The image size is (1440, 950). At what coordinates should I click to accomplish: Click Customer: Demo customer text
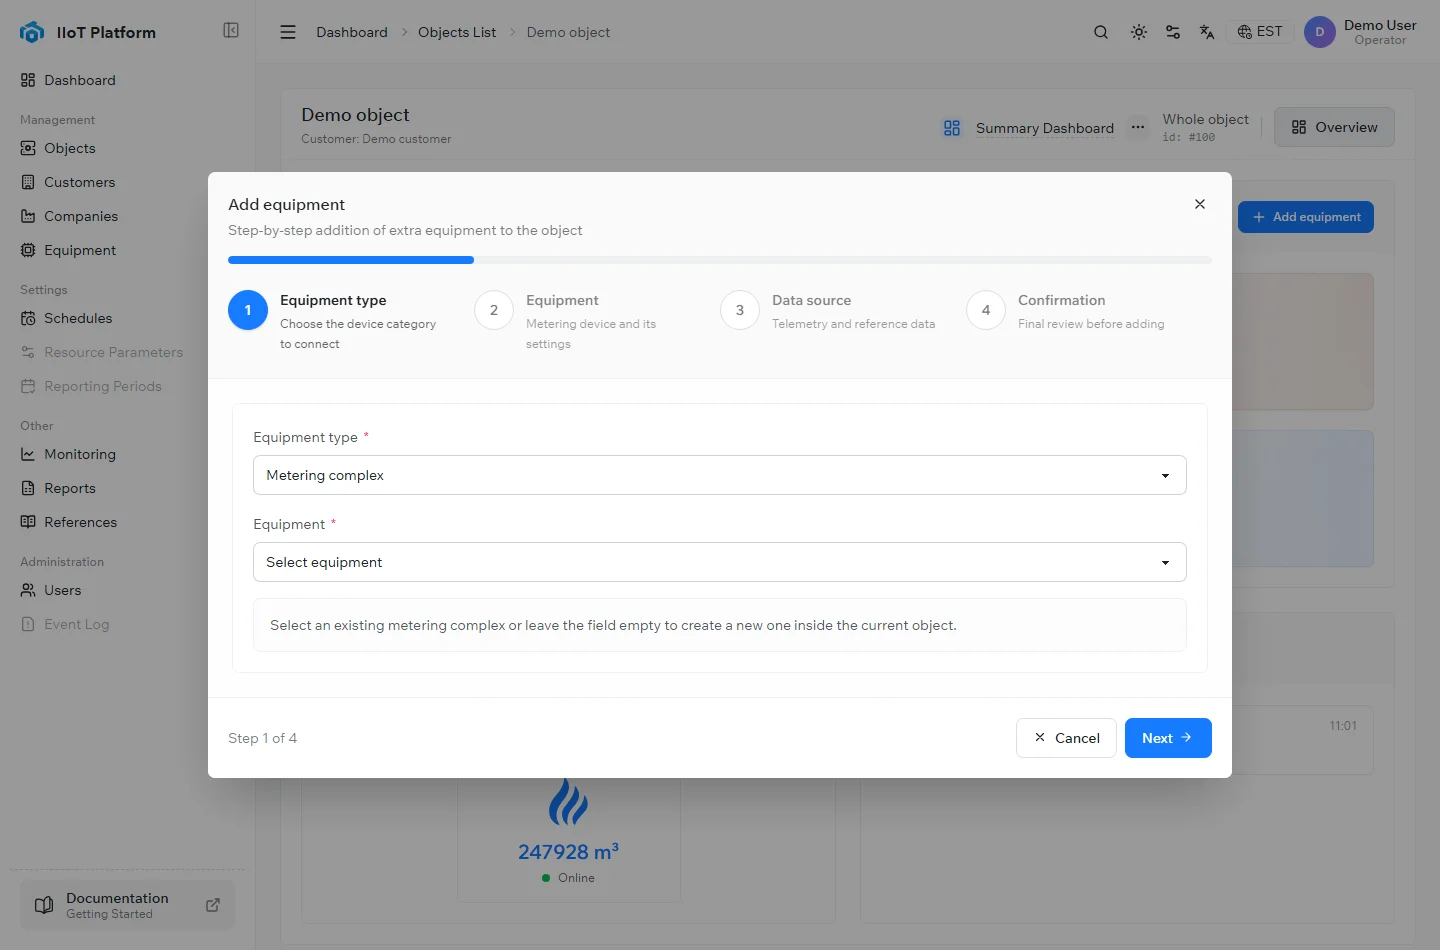tap(376, 139)
